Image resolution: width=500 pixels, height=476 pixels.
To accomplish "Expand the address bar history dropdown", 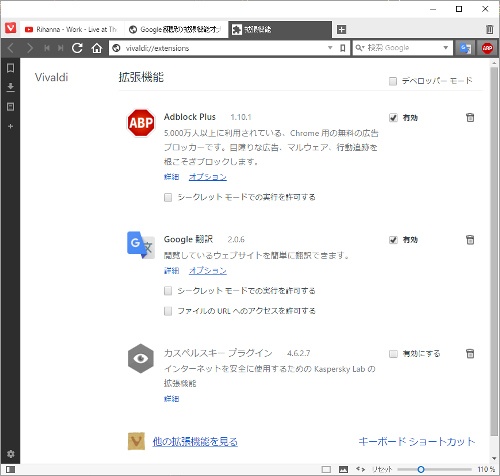I will coord(330,48).
